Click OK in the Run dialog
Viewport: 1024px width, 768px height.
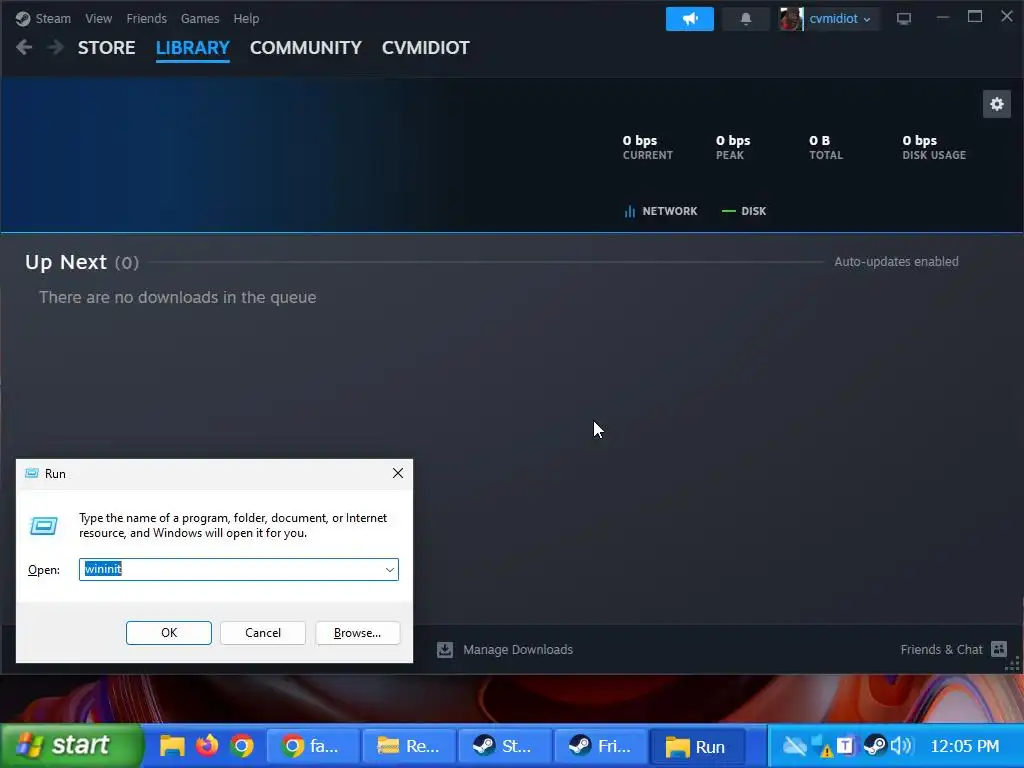(x=168, y=632)
